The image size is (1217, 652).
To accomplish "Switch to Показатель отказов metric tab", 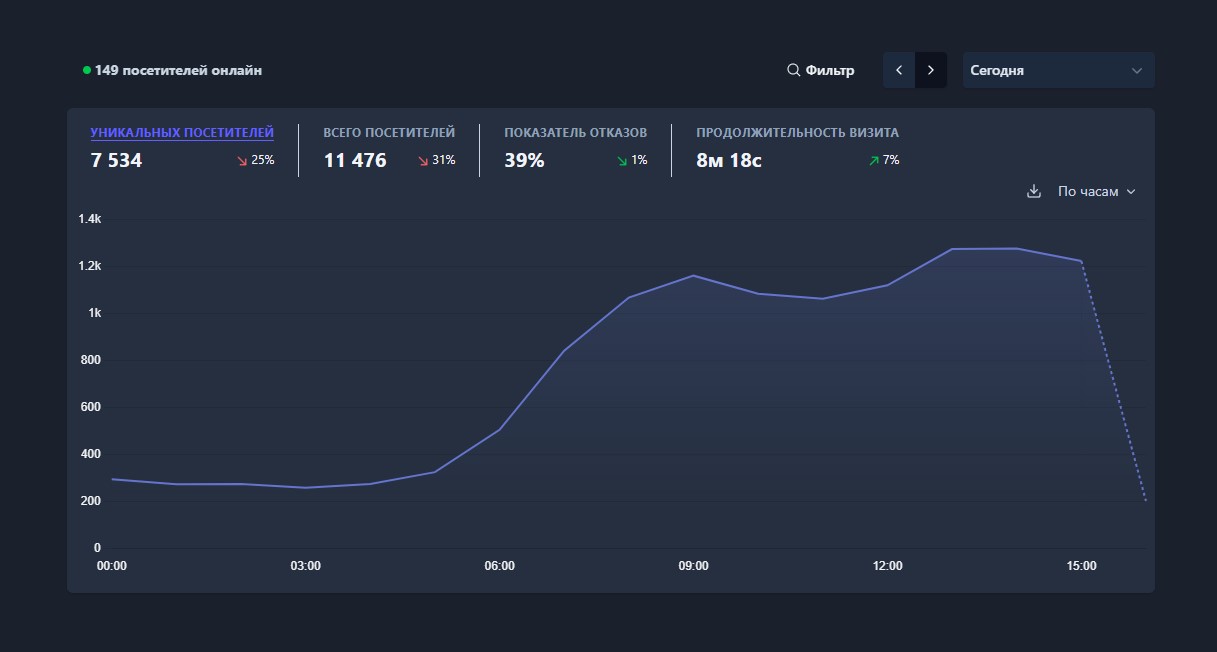I will tap(575, 132).
